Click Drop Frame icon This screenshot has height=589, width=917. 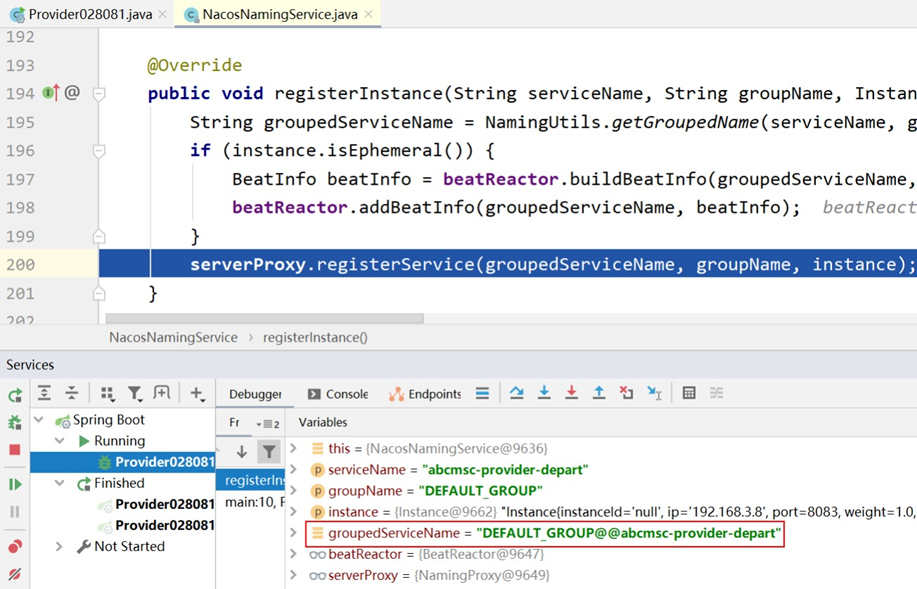tap(626, 393)
